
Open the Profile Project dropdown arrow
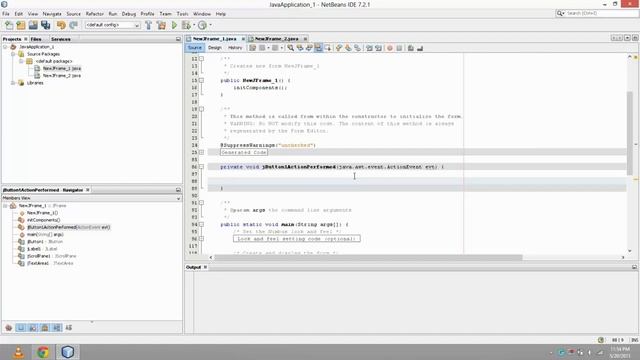(x=210, y=25)
